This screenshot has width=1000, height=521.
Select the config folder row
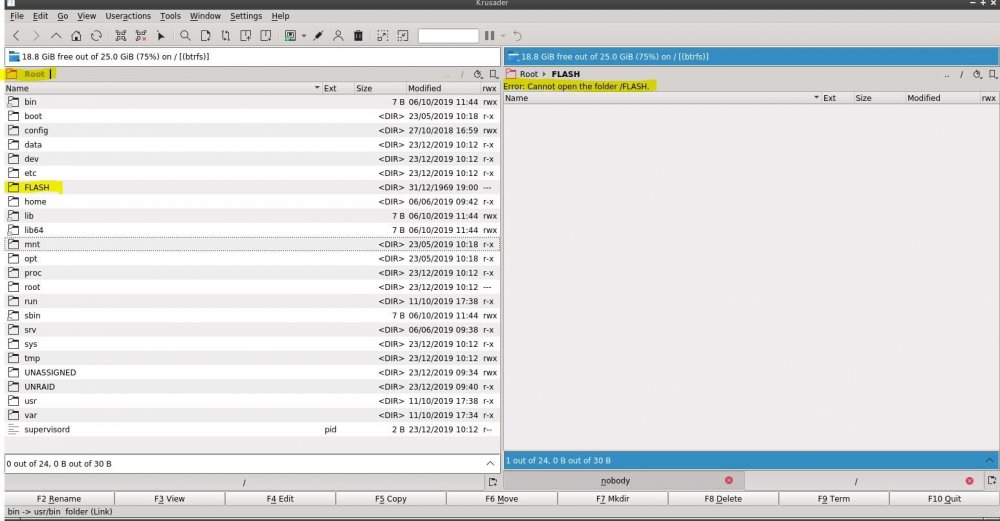[252, 130]
